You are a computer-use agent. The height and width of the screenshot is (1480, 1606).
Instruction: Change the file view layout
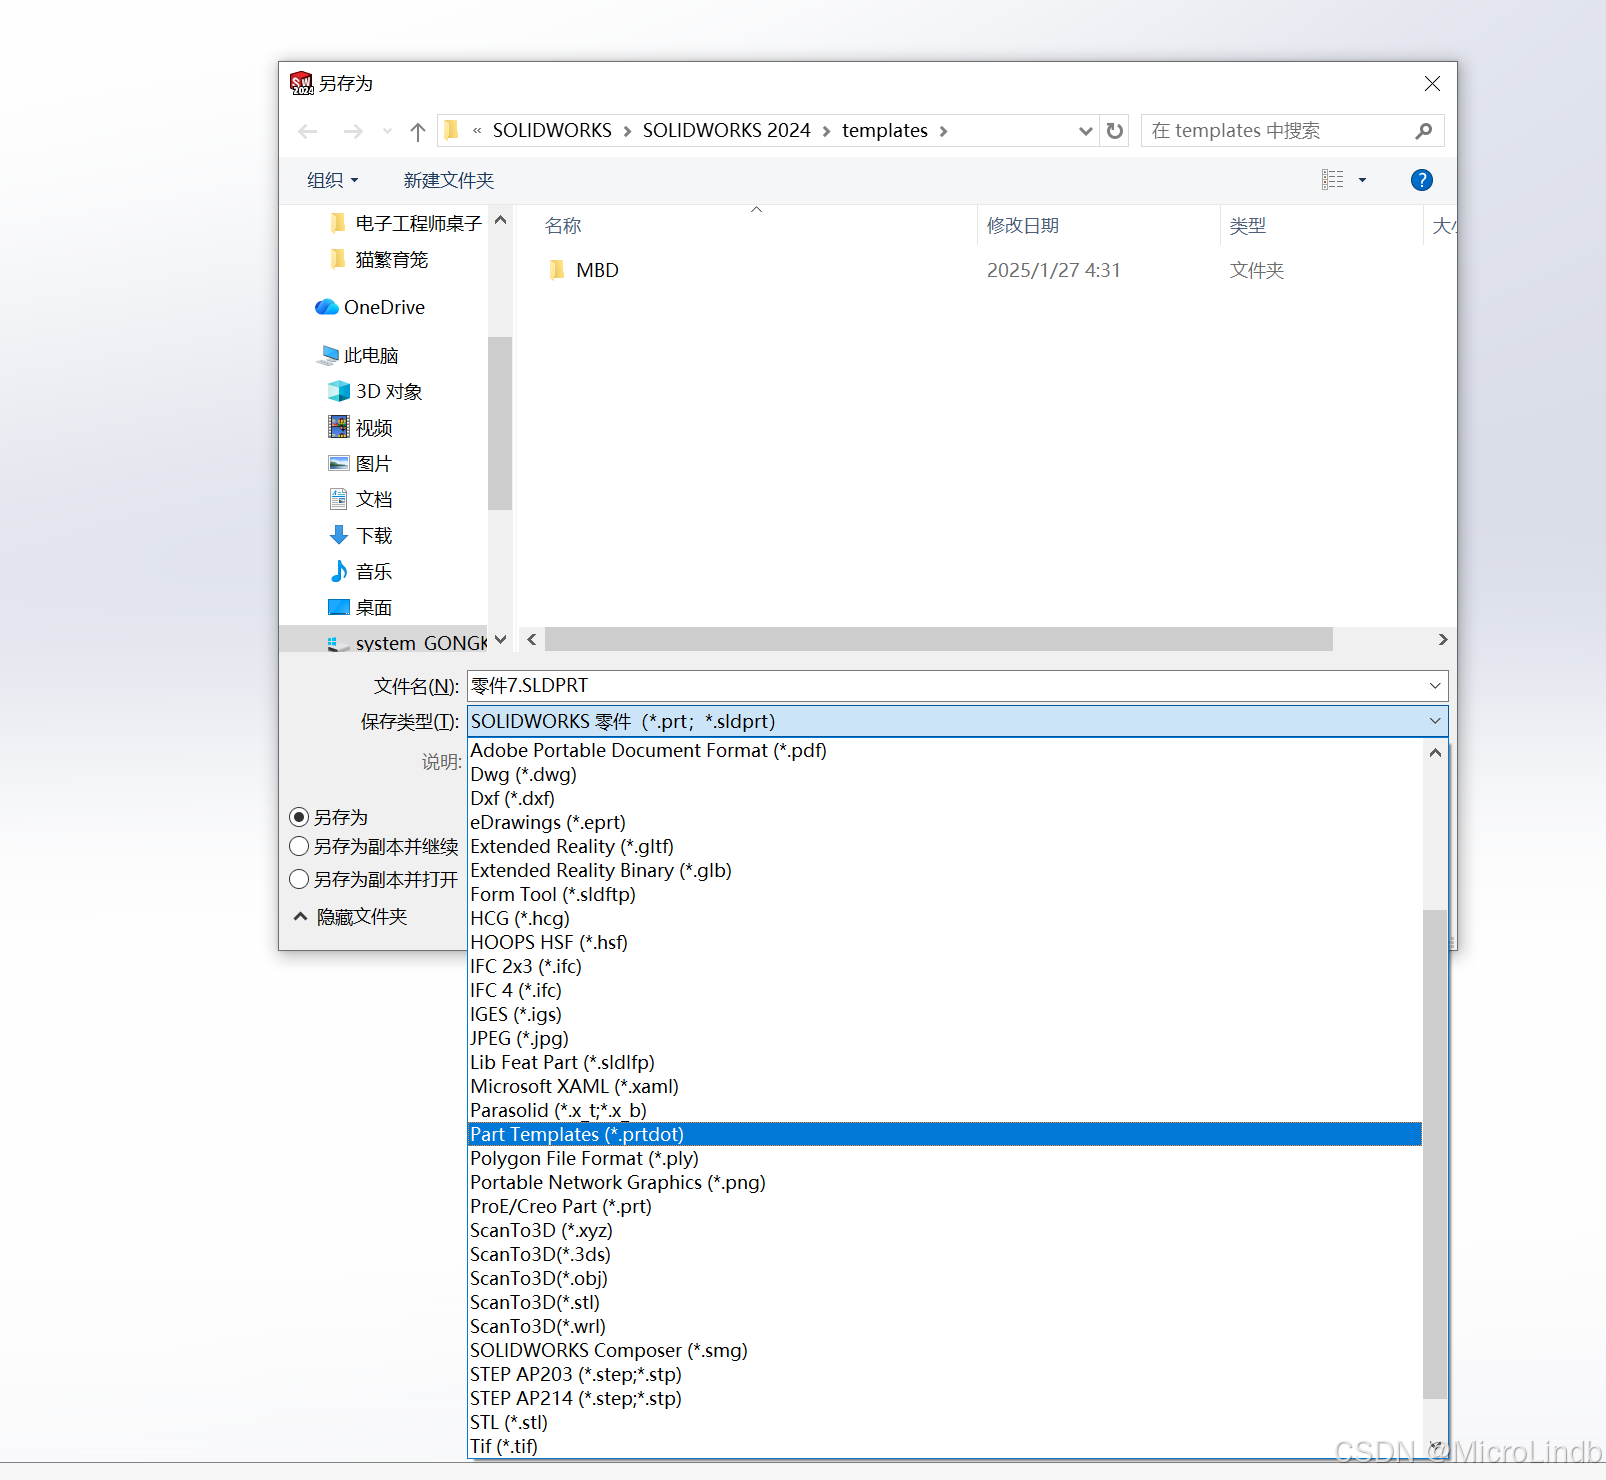(1332, 180)
